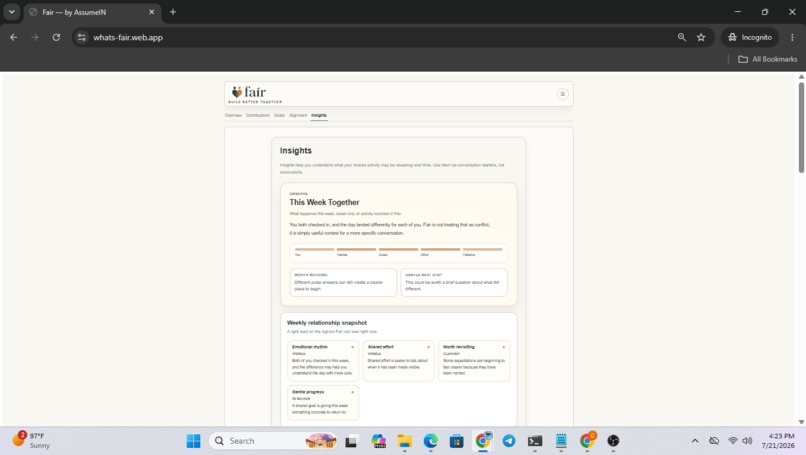Go back to the previous page

pyautogui.click(x=14, y=37)
